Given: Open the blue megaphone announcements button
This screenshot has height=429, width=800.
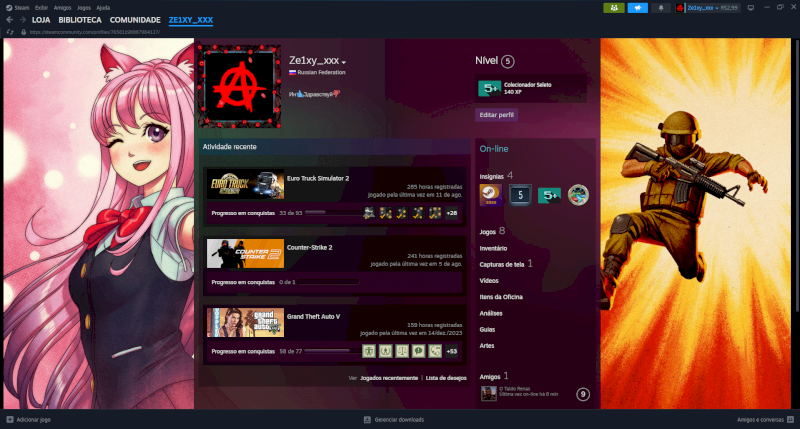Looking at the screenshot, I should 637,8.
